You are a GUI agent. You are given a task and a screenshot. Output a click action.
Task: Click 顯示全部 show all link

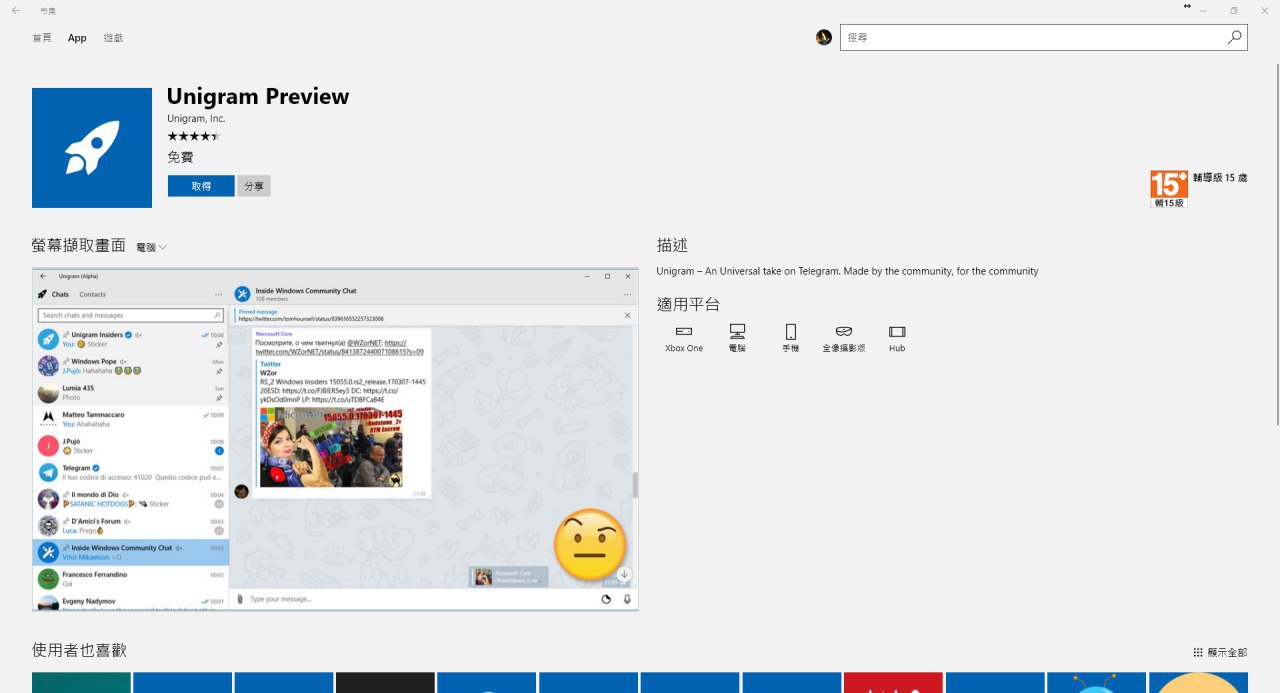(x=1220, y=652)
